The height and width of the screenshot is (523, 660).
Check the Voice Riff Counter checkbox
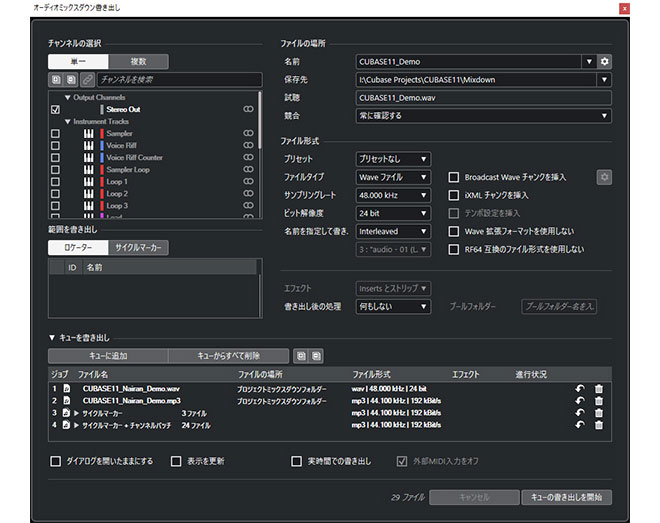[55, 157]
